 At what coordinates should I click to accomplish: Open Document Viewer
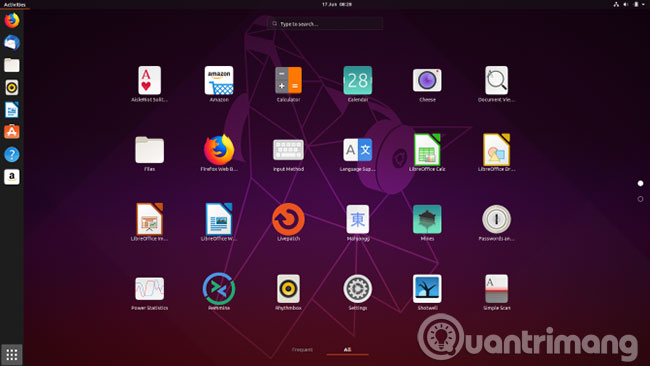497,80
